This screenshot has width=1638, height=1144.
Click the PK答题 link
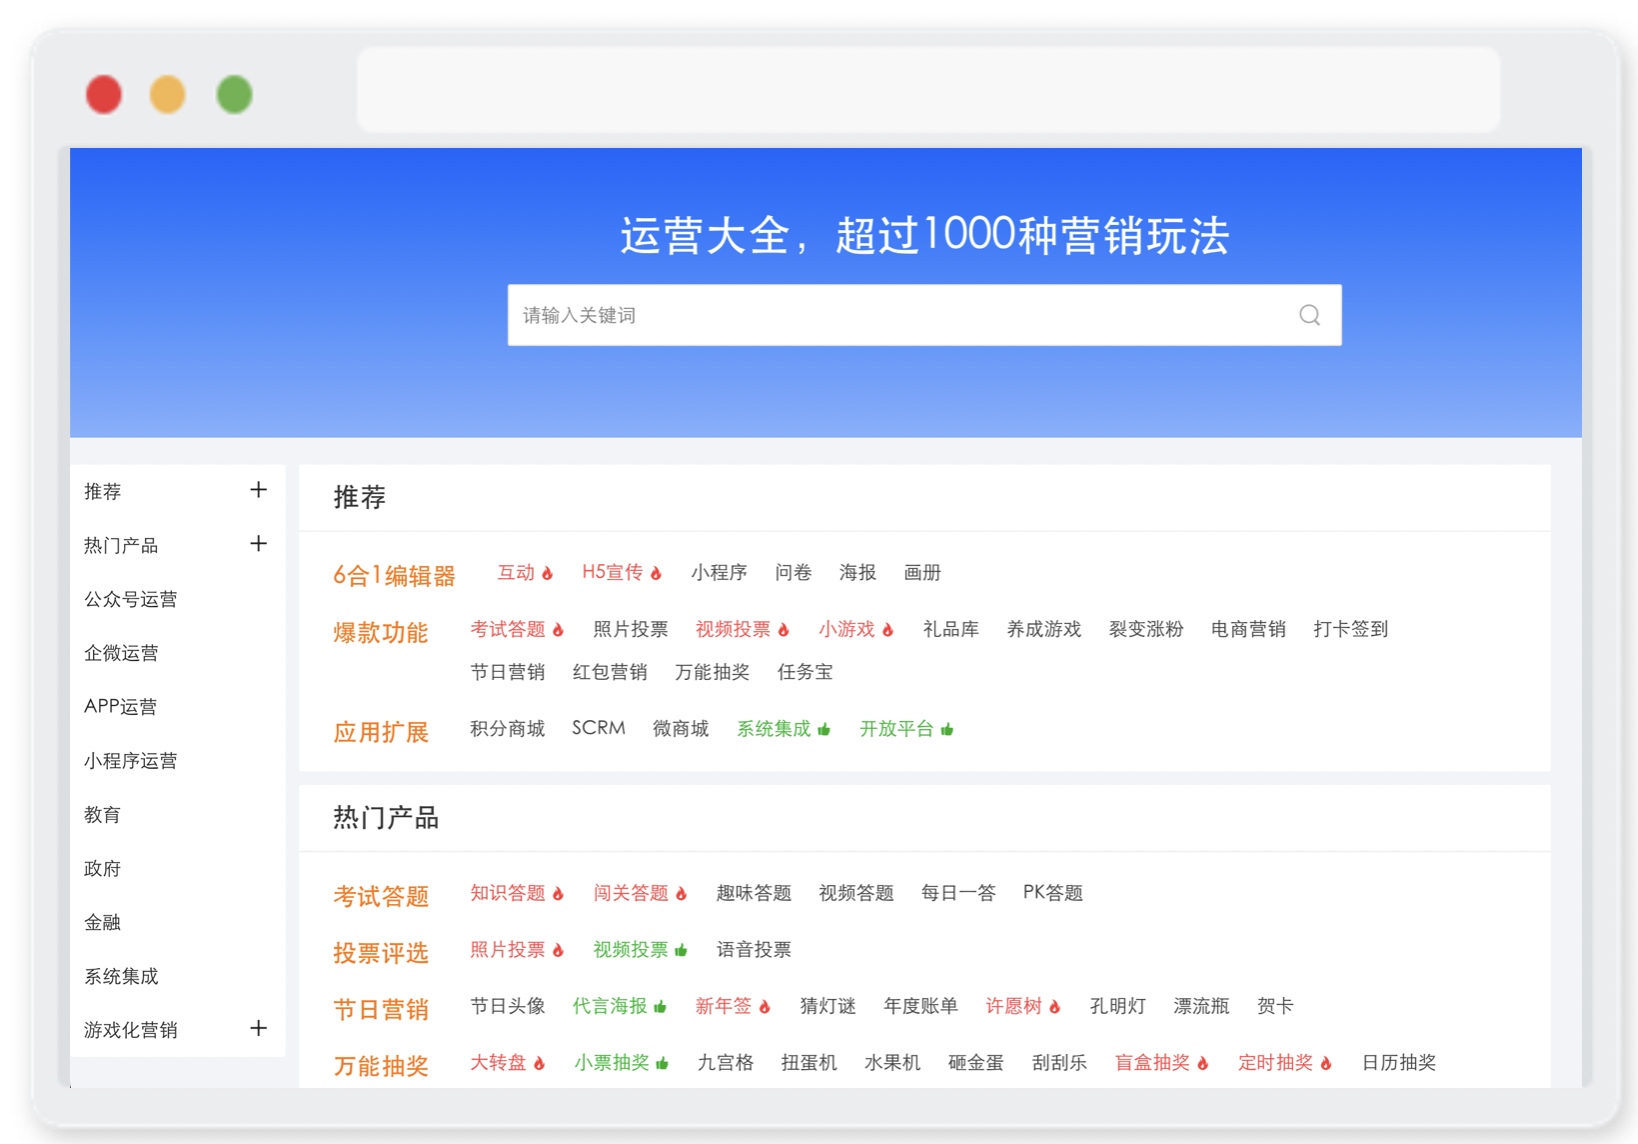1053,892
